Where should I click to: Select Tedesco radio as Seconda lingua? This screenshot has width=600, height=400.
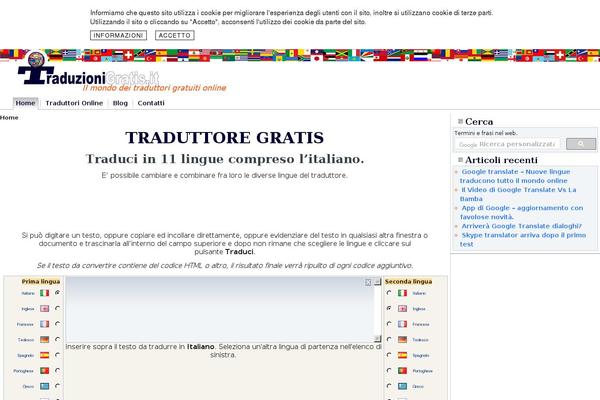tap(389, 339)
